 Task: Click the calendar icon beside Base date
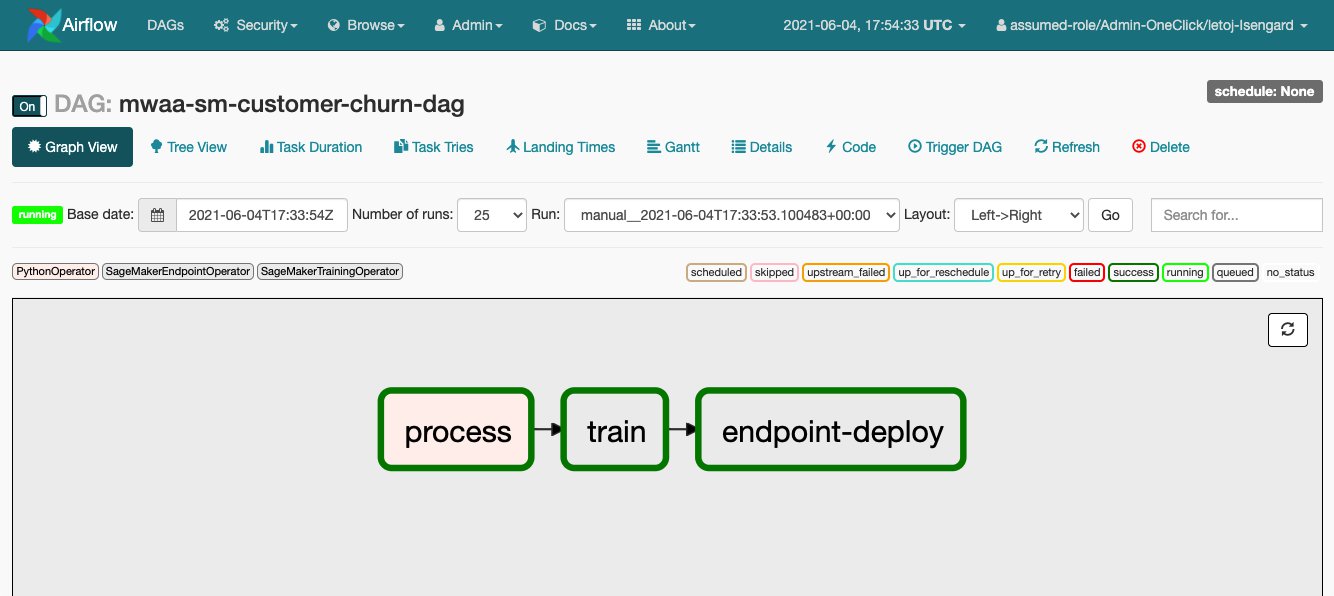click(157, 215)
